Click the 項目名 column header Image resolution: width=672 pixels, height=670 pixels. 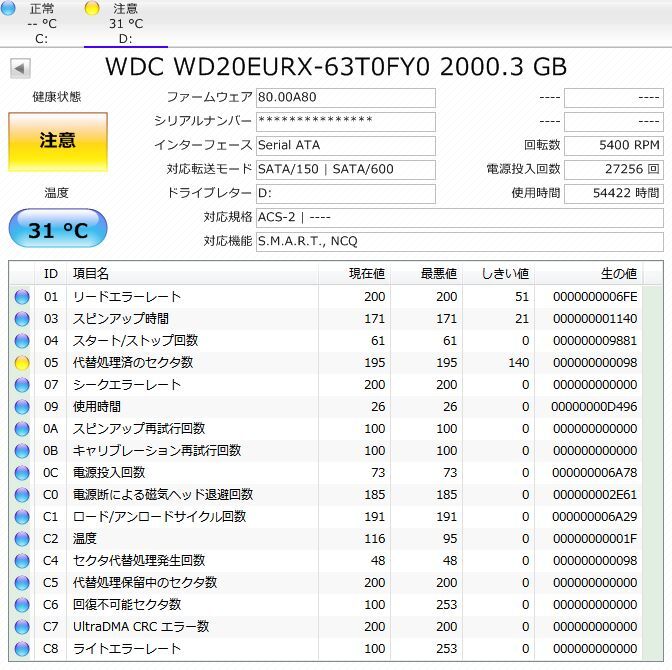[x=192, y=273]
